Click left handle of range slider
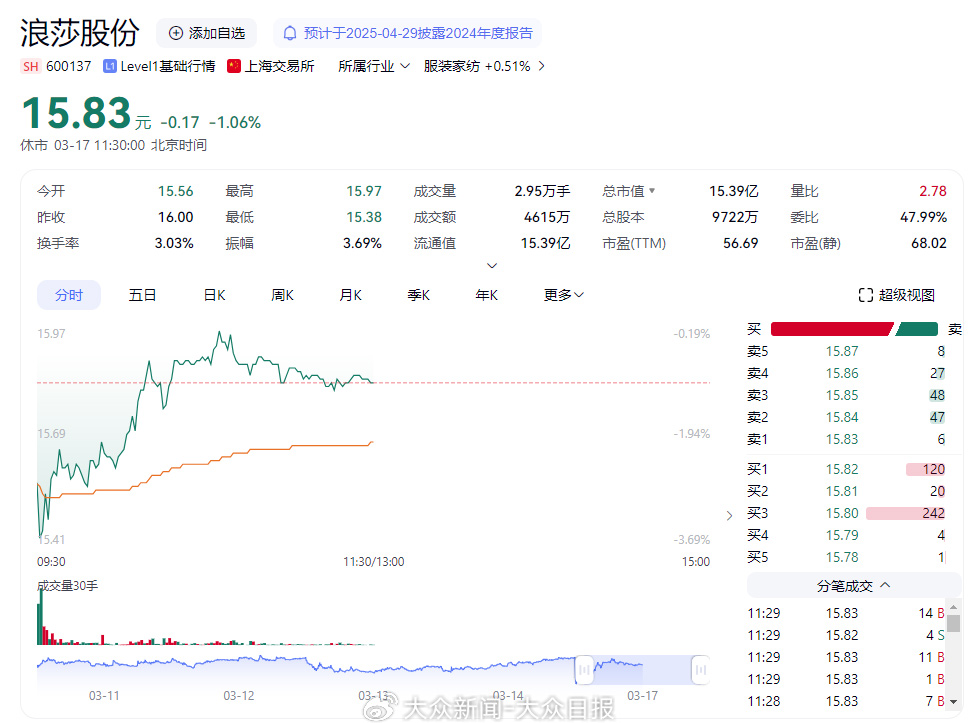Screen dimensions: 980x723 [x=584, y=670]
